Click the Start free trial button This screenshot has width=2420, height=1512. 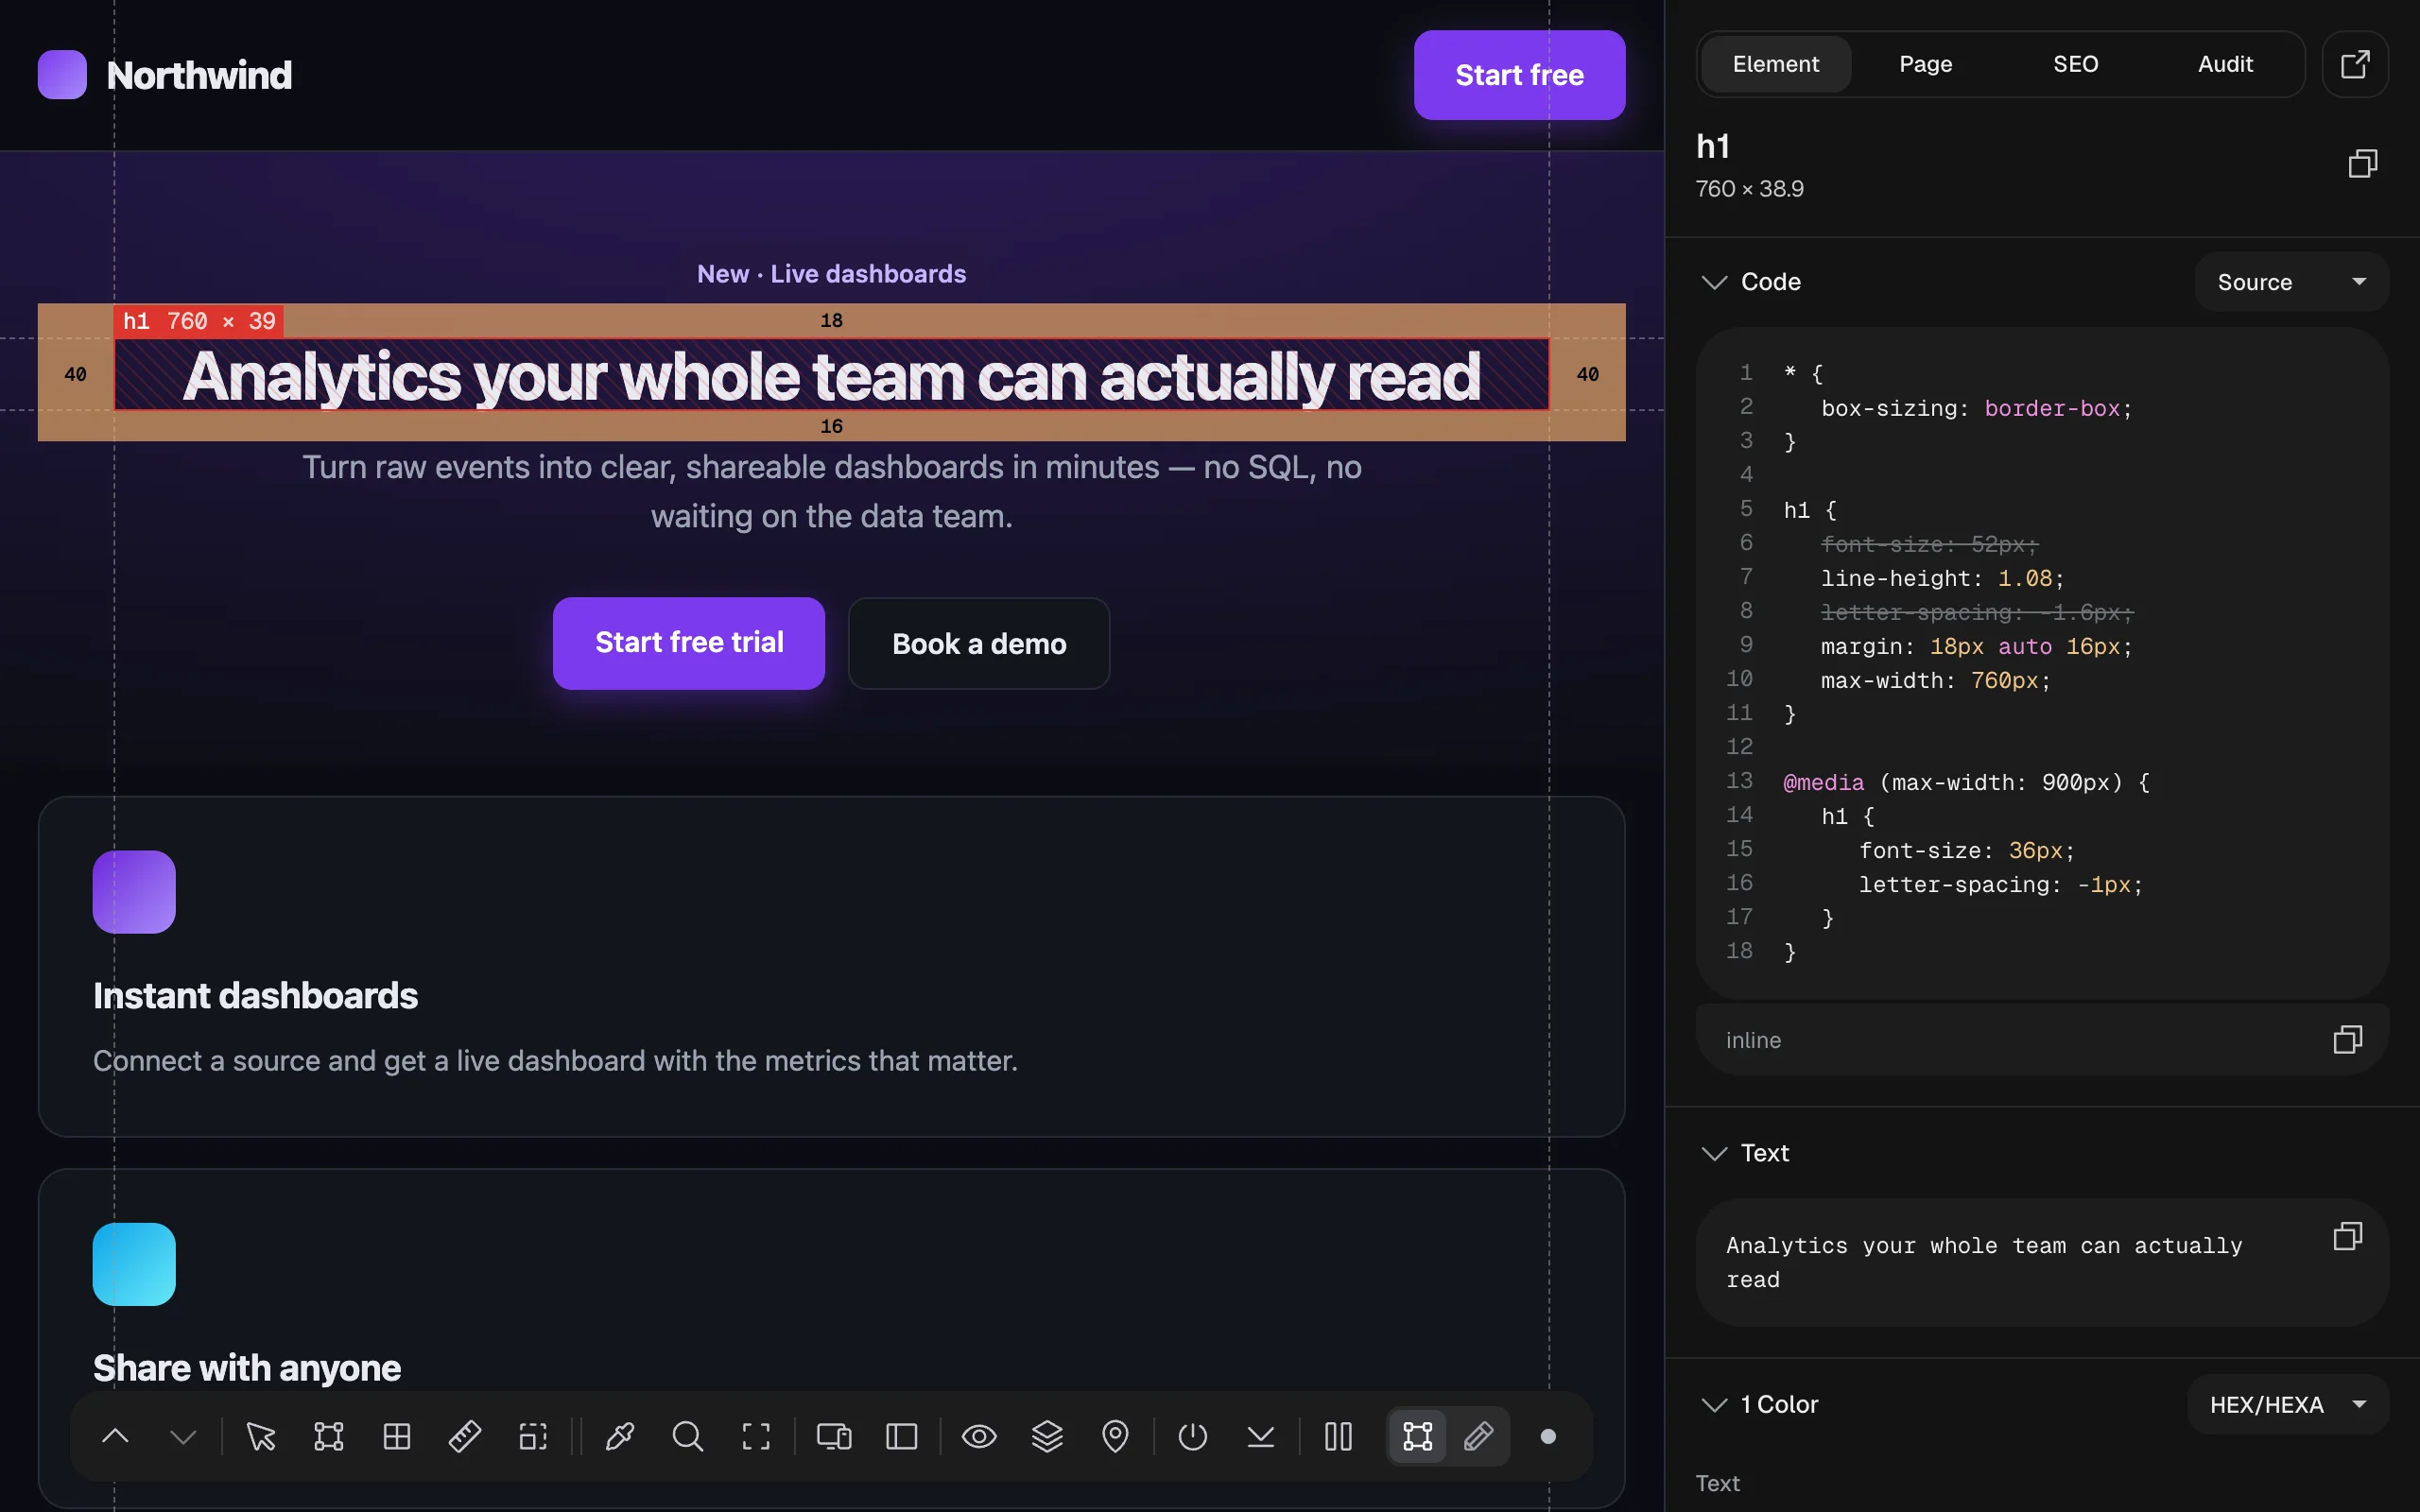(x=689, y=643)
